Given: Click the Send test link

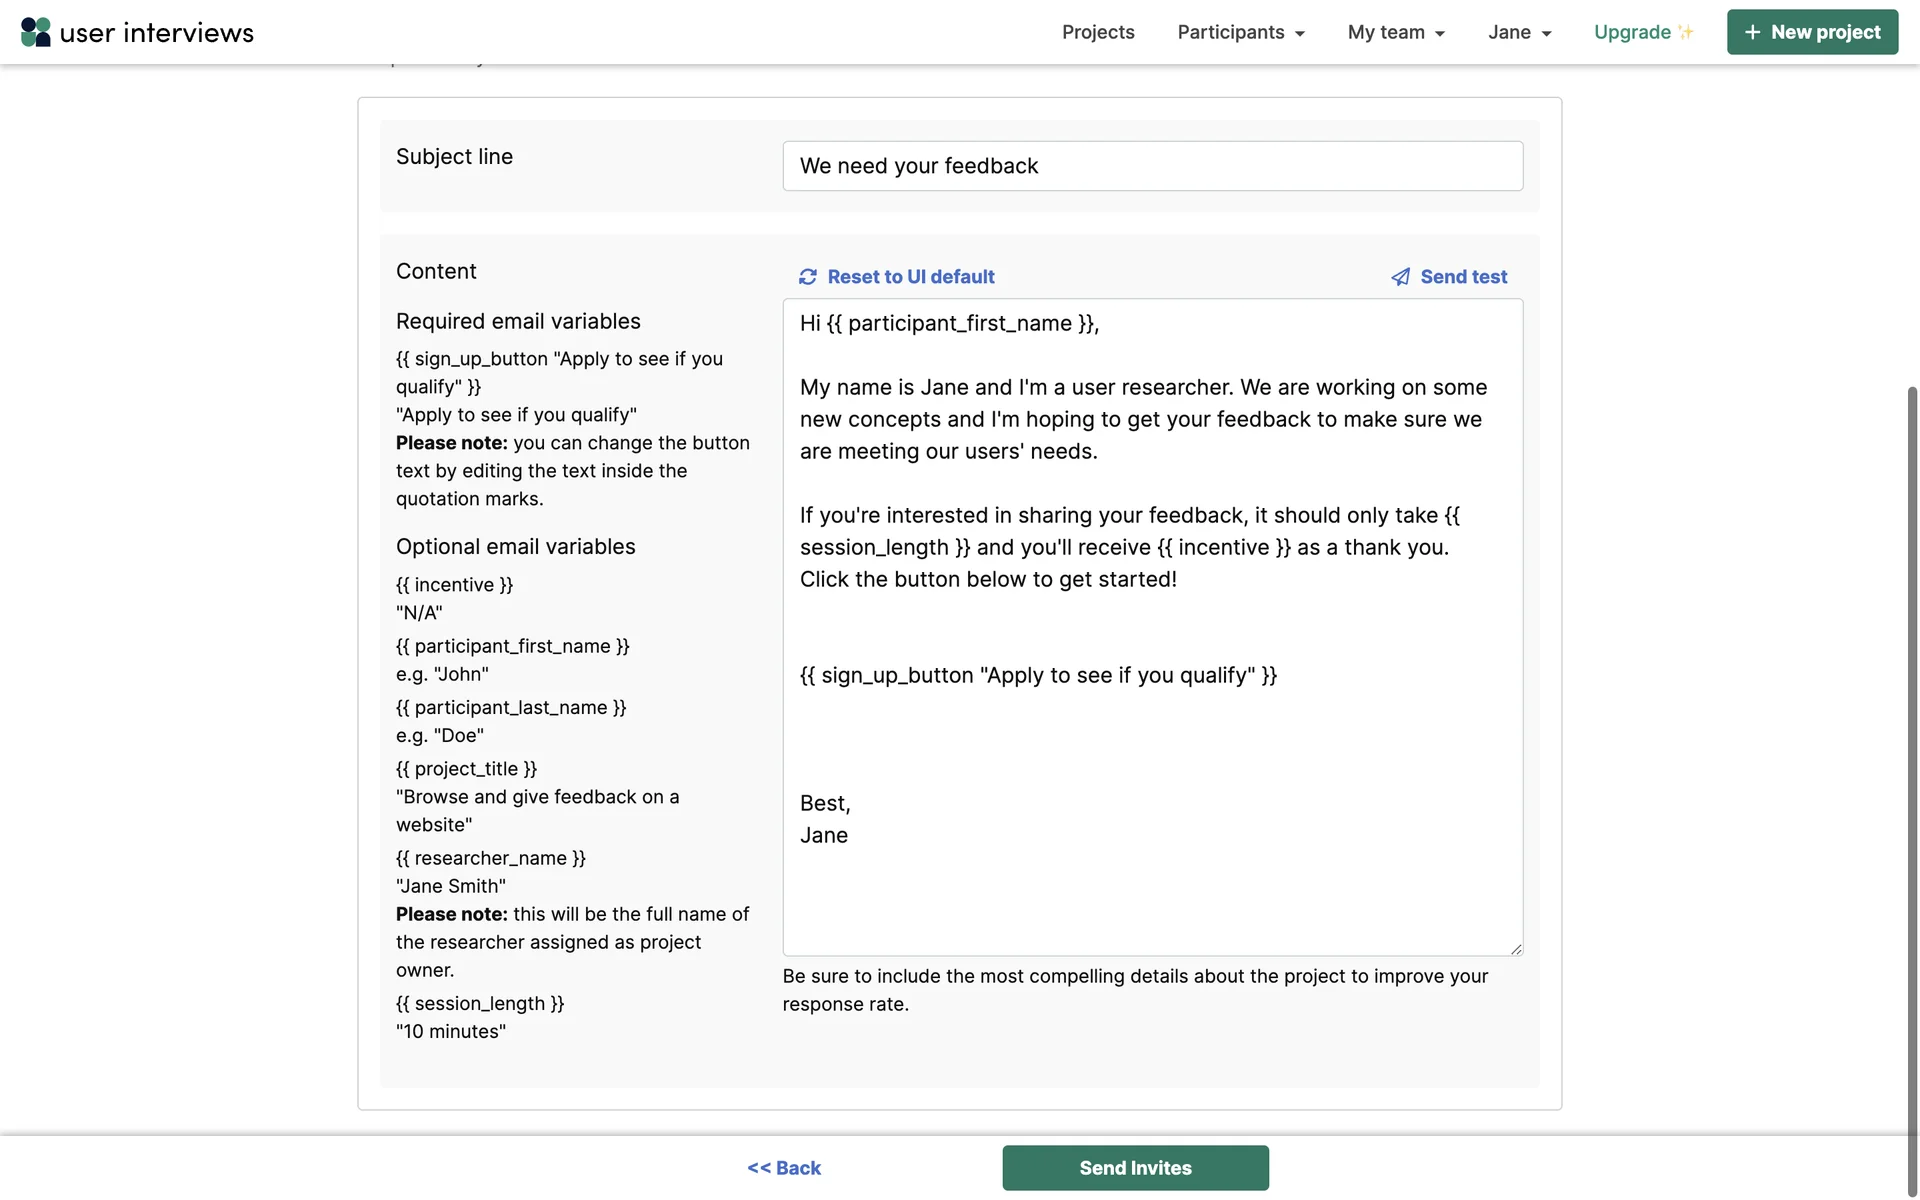Looking at the screenshot, I should (1463, 277).
